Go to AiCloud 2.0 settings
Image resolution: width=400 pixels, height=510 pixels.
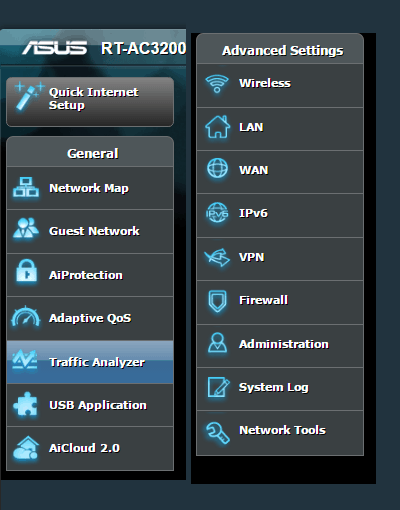pyautogui.click(x=90, y=448)
